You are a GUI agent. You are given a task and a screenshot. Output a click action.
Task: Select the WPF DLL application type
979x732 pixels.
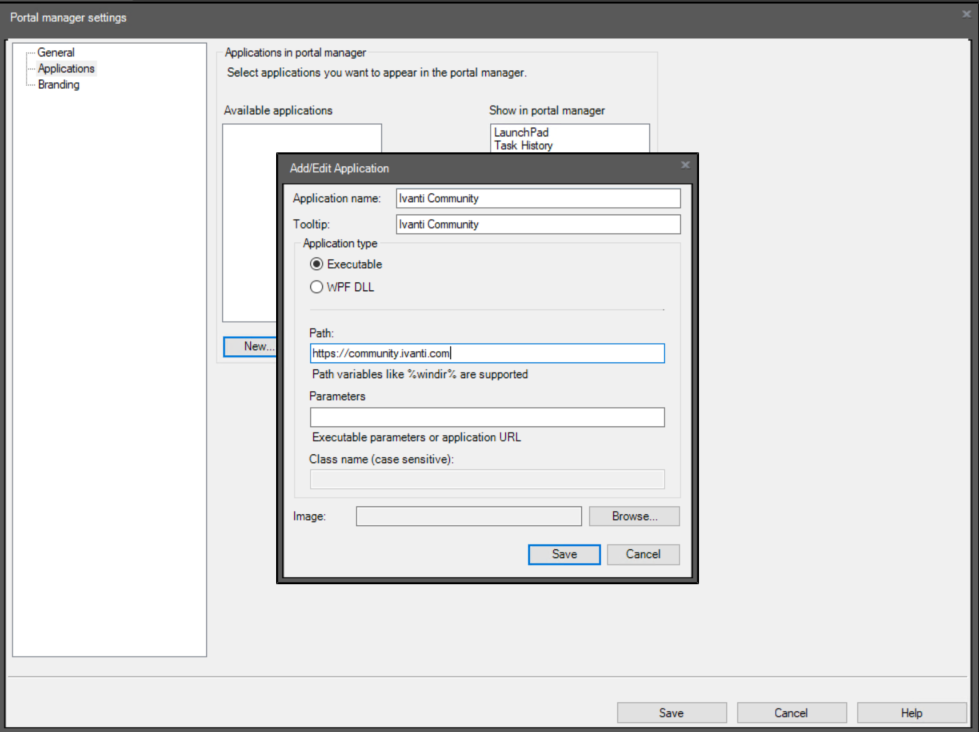click(317, 286)
